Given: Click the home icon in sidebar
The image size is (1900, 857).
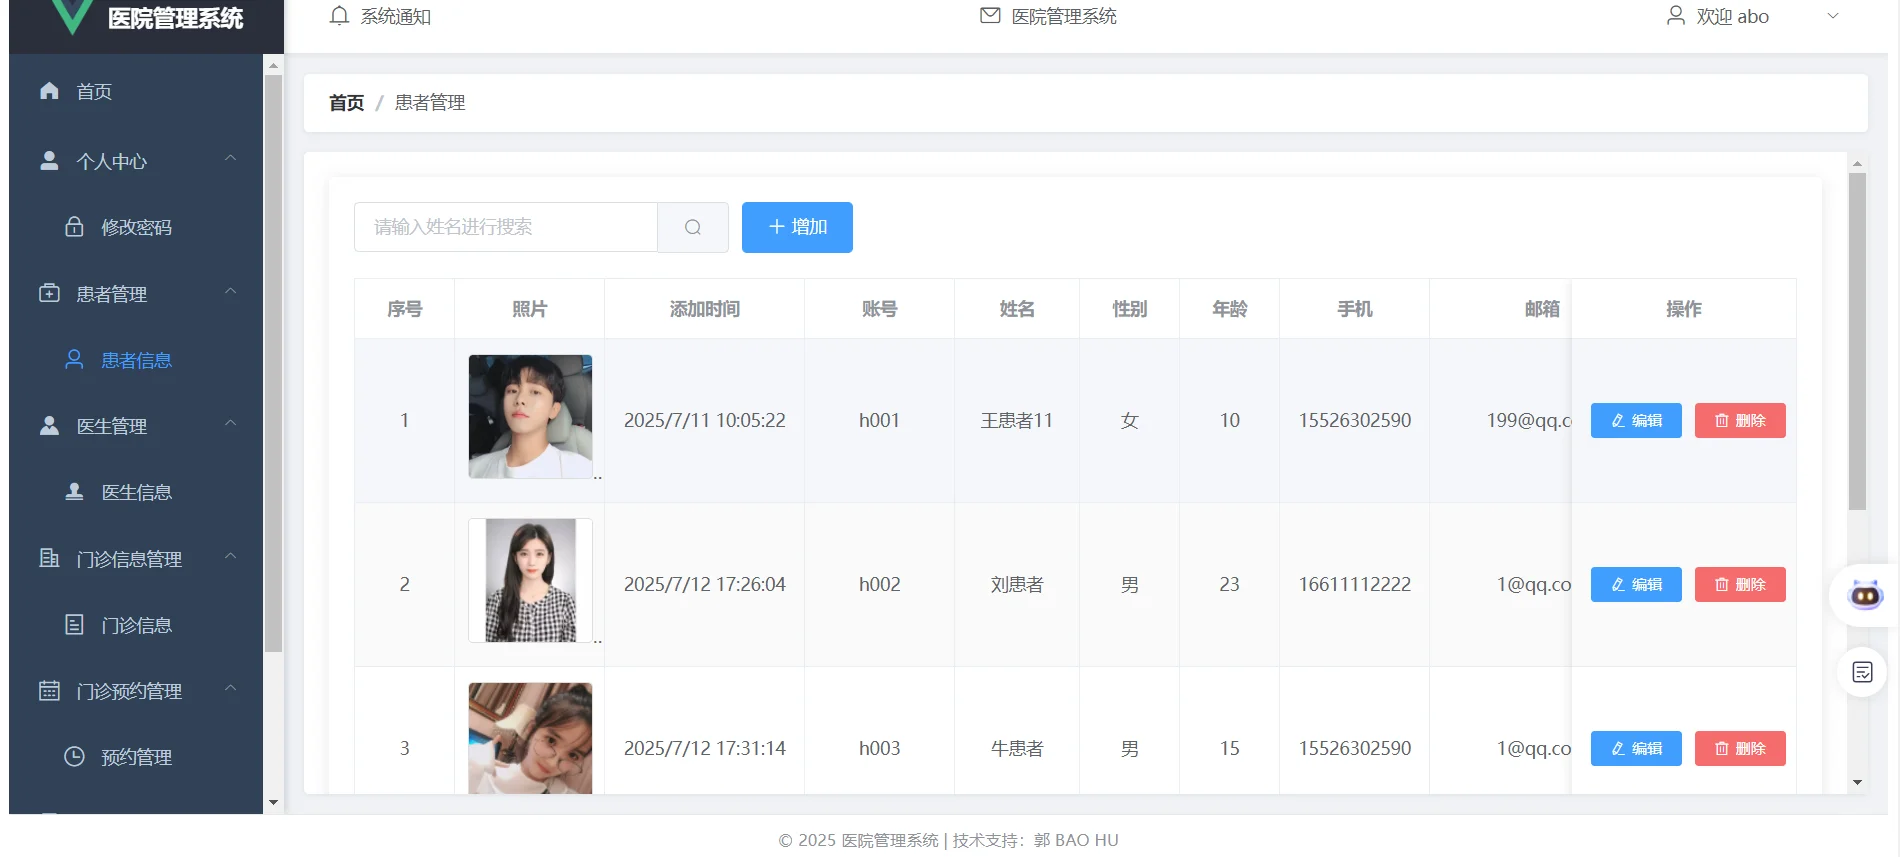Looking at the screenshot, I should 49,91.
